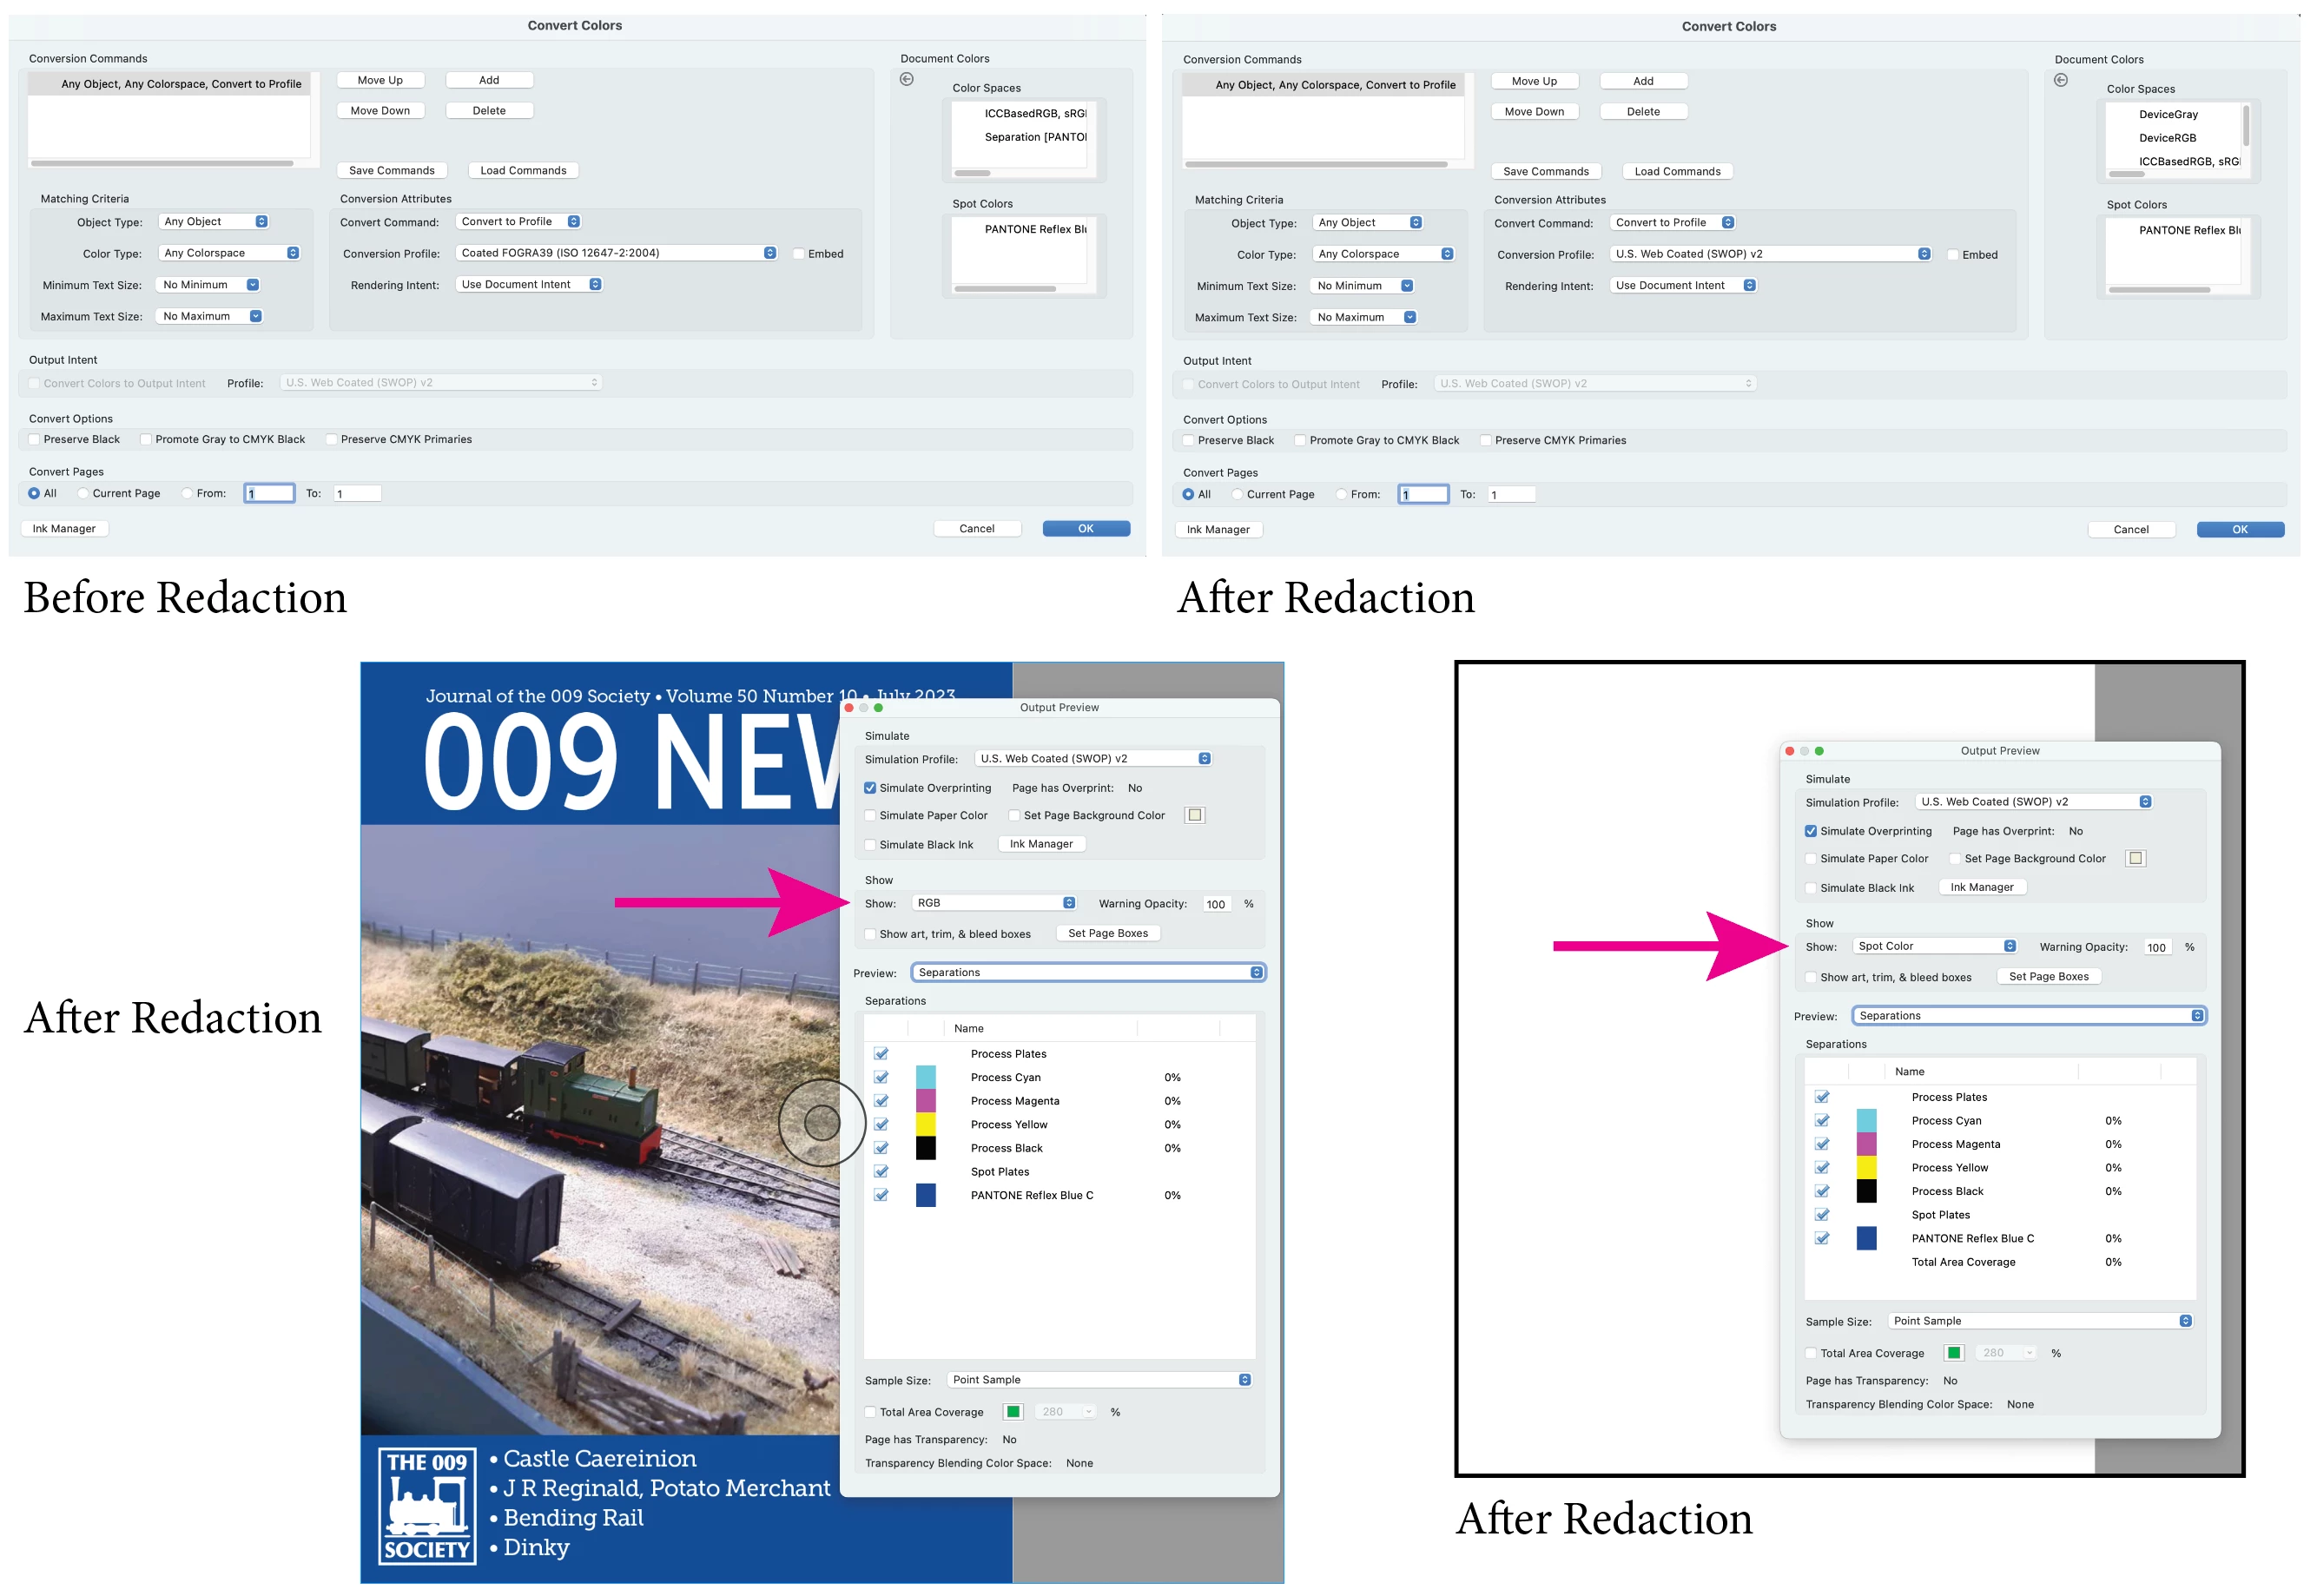The height and width of the screenshot is (1596, 2317).
Task: Click the back arrow icon beside Color Spaces in right dialog
Action: (x=2060, y=81)
